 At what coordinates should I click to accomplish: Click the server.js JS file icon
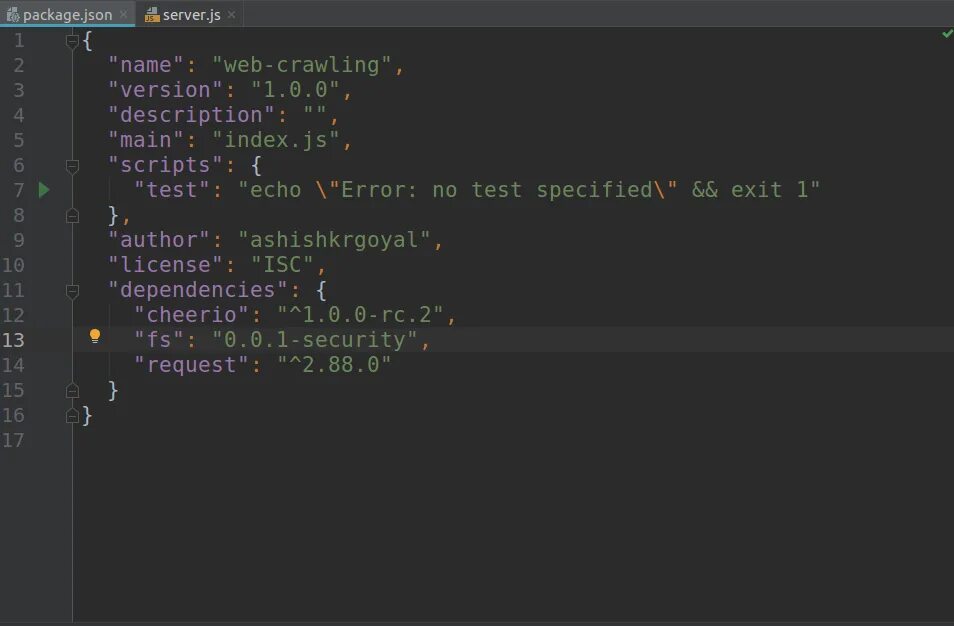[x=152, y=15]
